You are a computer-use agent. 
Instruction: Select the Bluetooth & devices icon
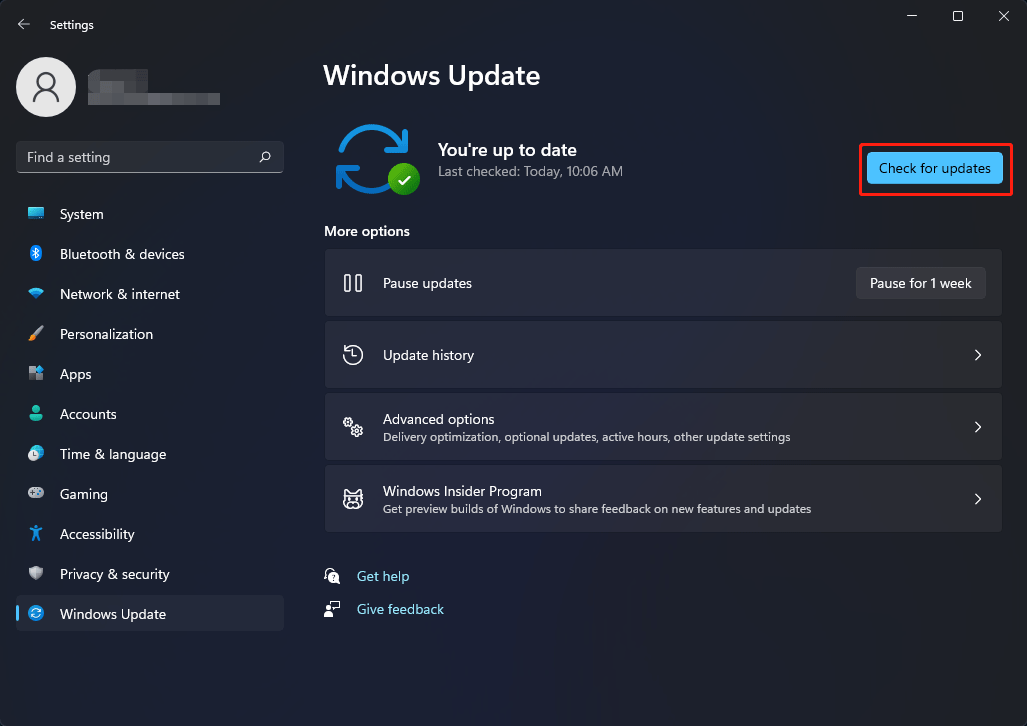click(x=35, y=254)
